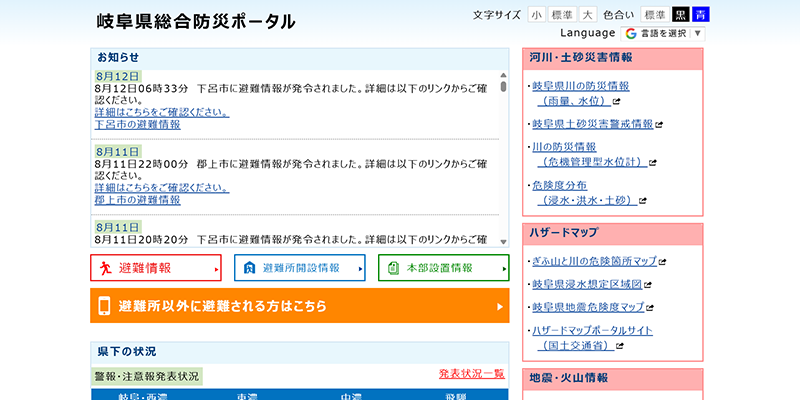Open 岐阜県地震危険度マップ link

[588, 307]
